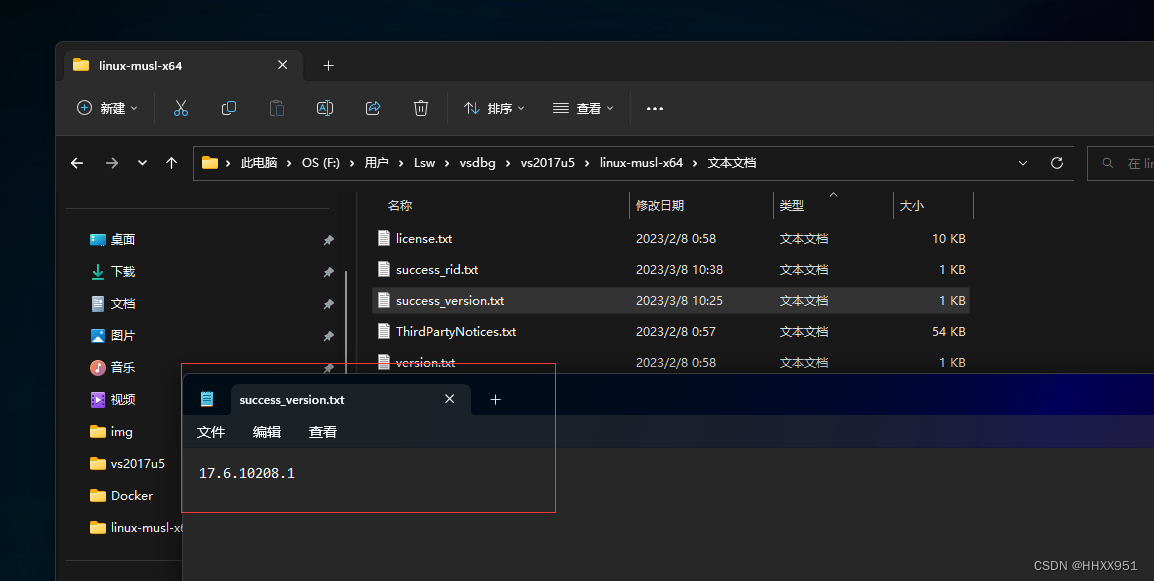The width and height of the screenshot is (1154, 581).
Task: Open the See more ellipsis menu
Action: tap(655, 108)
